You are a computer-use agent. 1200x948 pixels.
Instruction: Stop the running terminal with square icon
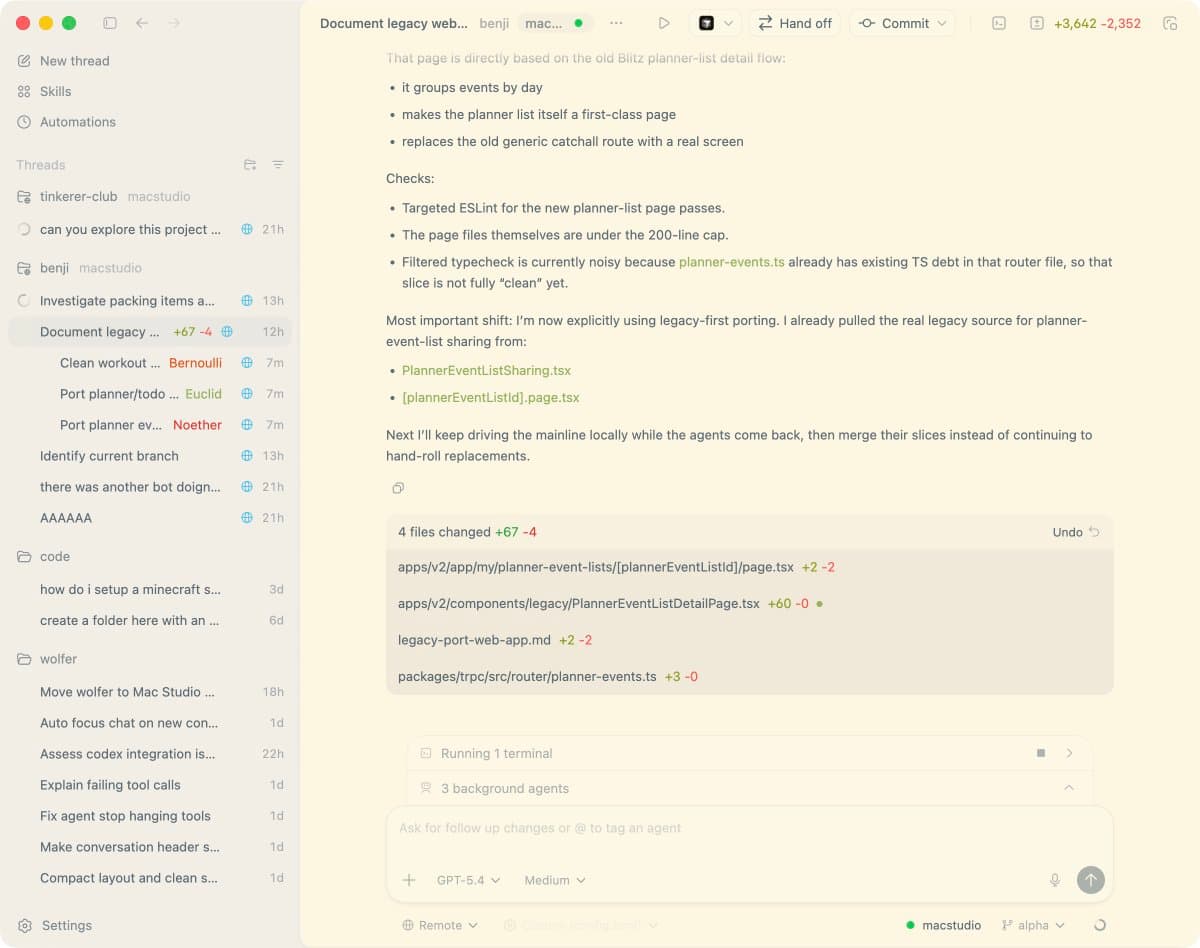1040,753
